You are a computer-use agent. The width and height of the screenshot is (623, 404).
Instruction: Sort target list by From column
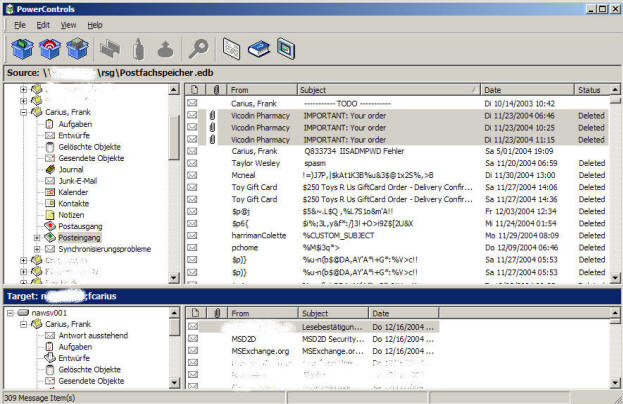point(262,313)
